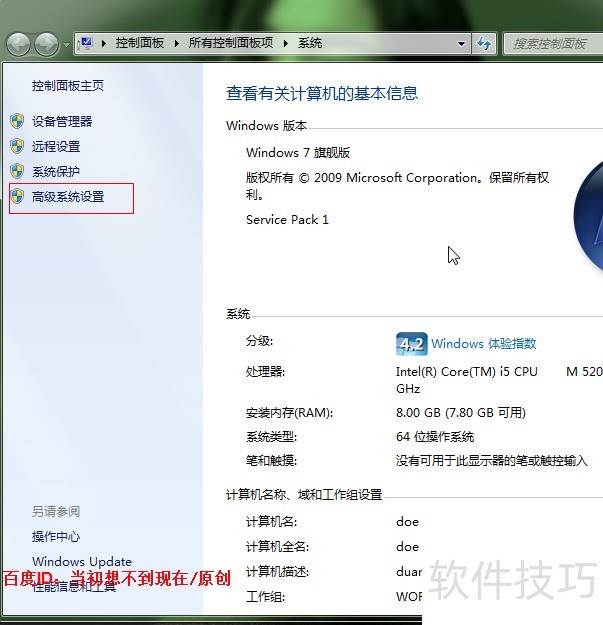Expand arrow before 系统 breadcrumb
603x625 pixels.
pyautogui.click(x=286, y=43)
